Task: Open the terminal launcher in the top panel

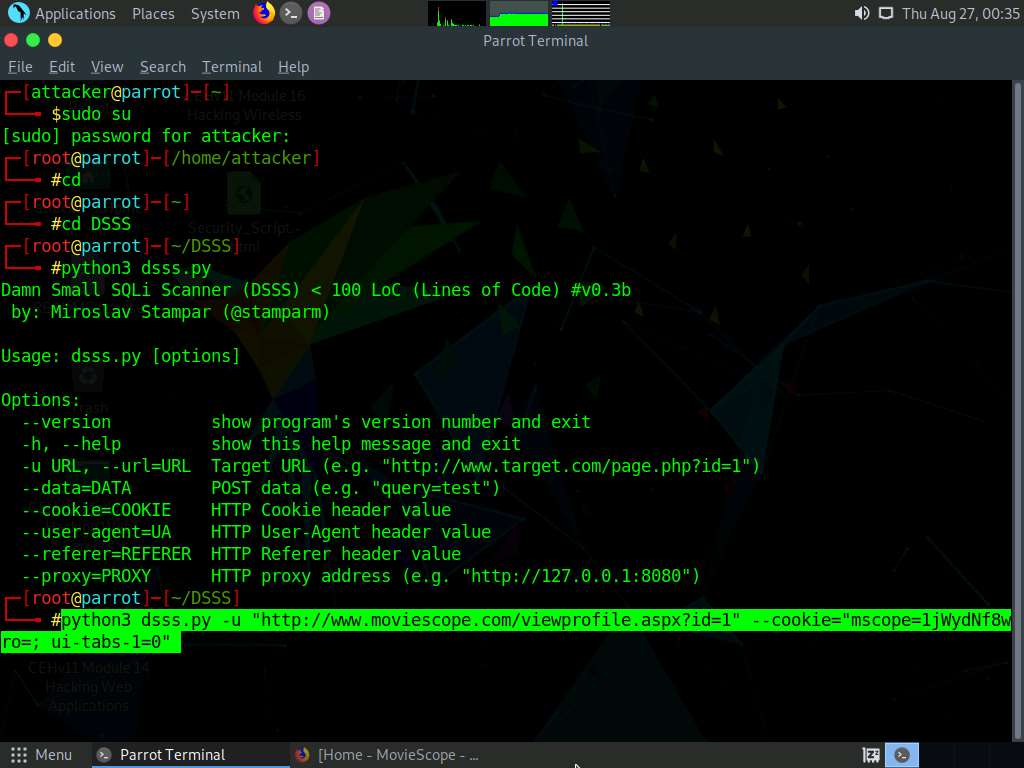Action: pyautogui.click(x=290, y=13)
